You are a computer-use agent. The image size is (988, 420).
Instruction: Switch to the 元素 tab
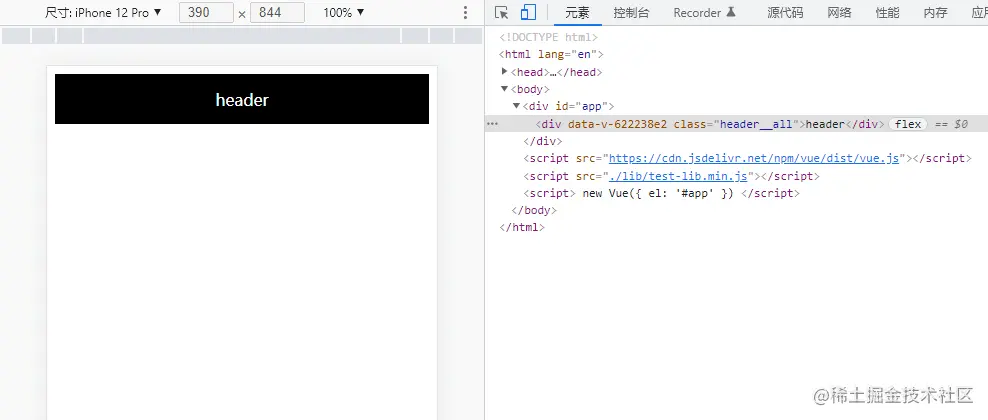(x=577, y=13)
